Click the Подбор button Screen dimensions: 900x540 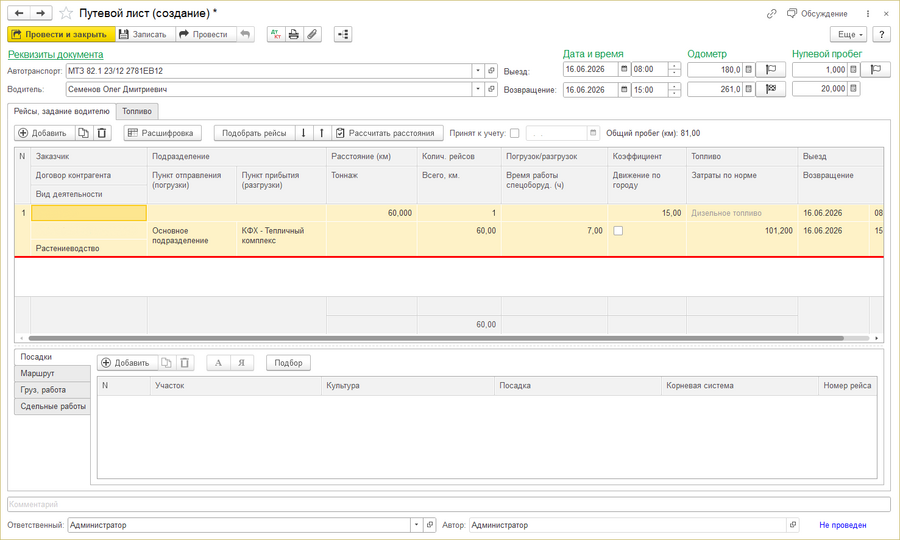click(x=288, y=363)
